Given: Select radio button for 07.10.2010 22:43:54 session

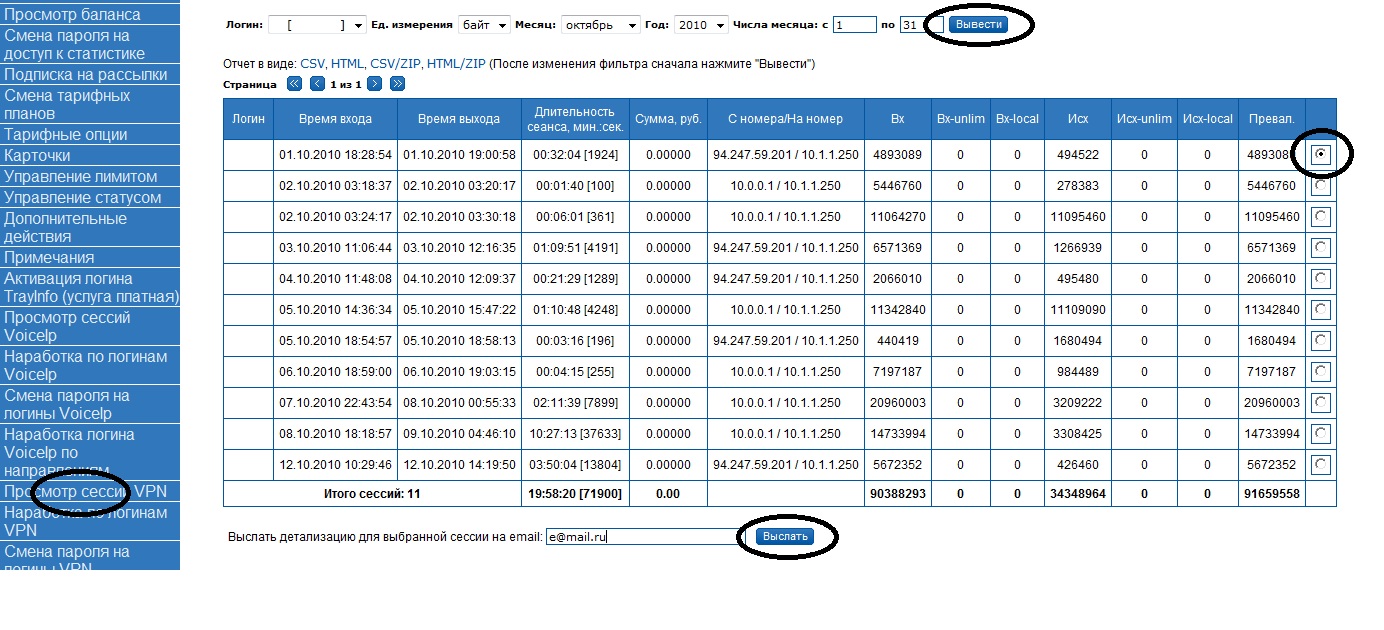Looking at the screenshot, I should (1321, 403).
